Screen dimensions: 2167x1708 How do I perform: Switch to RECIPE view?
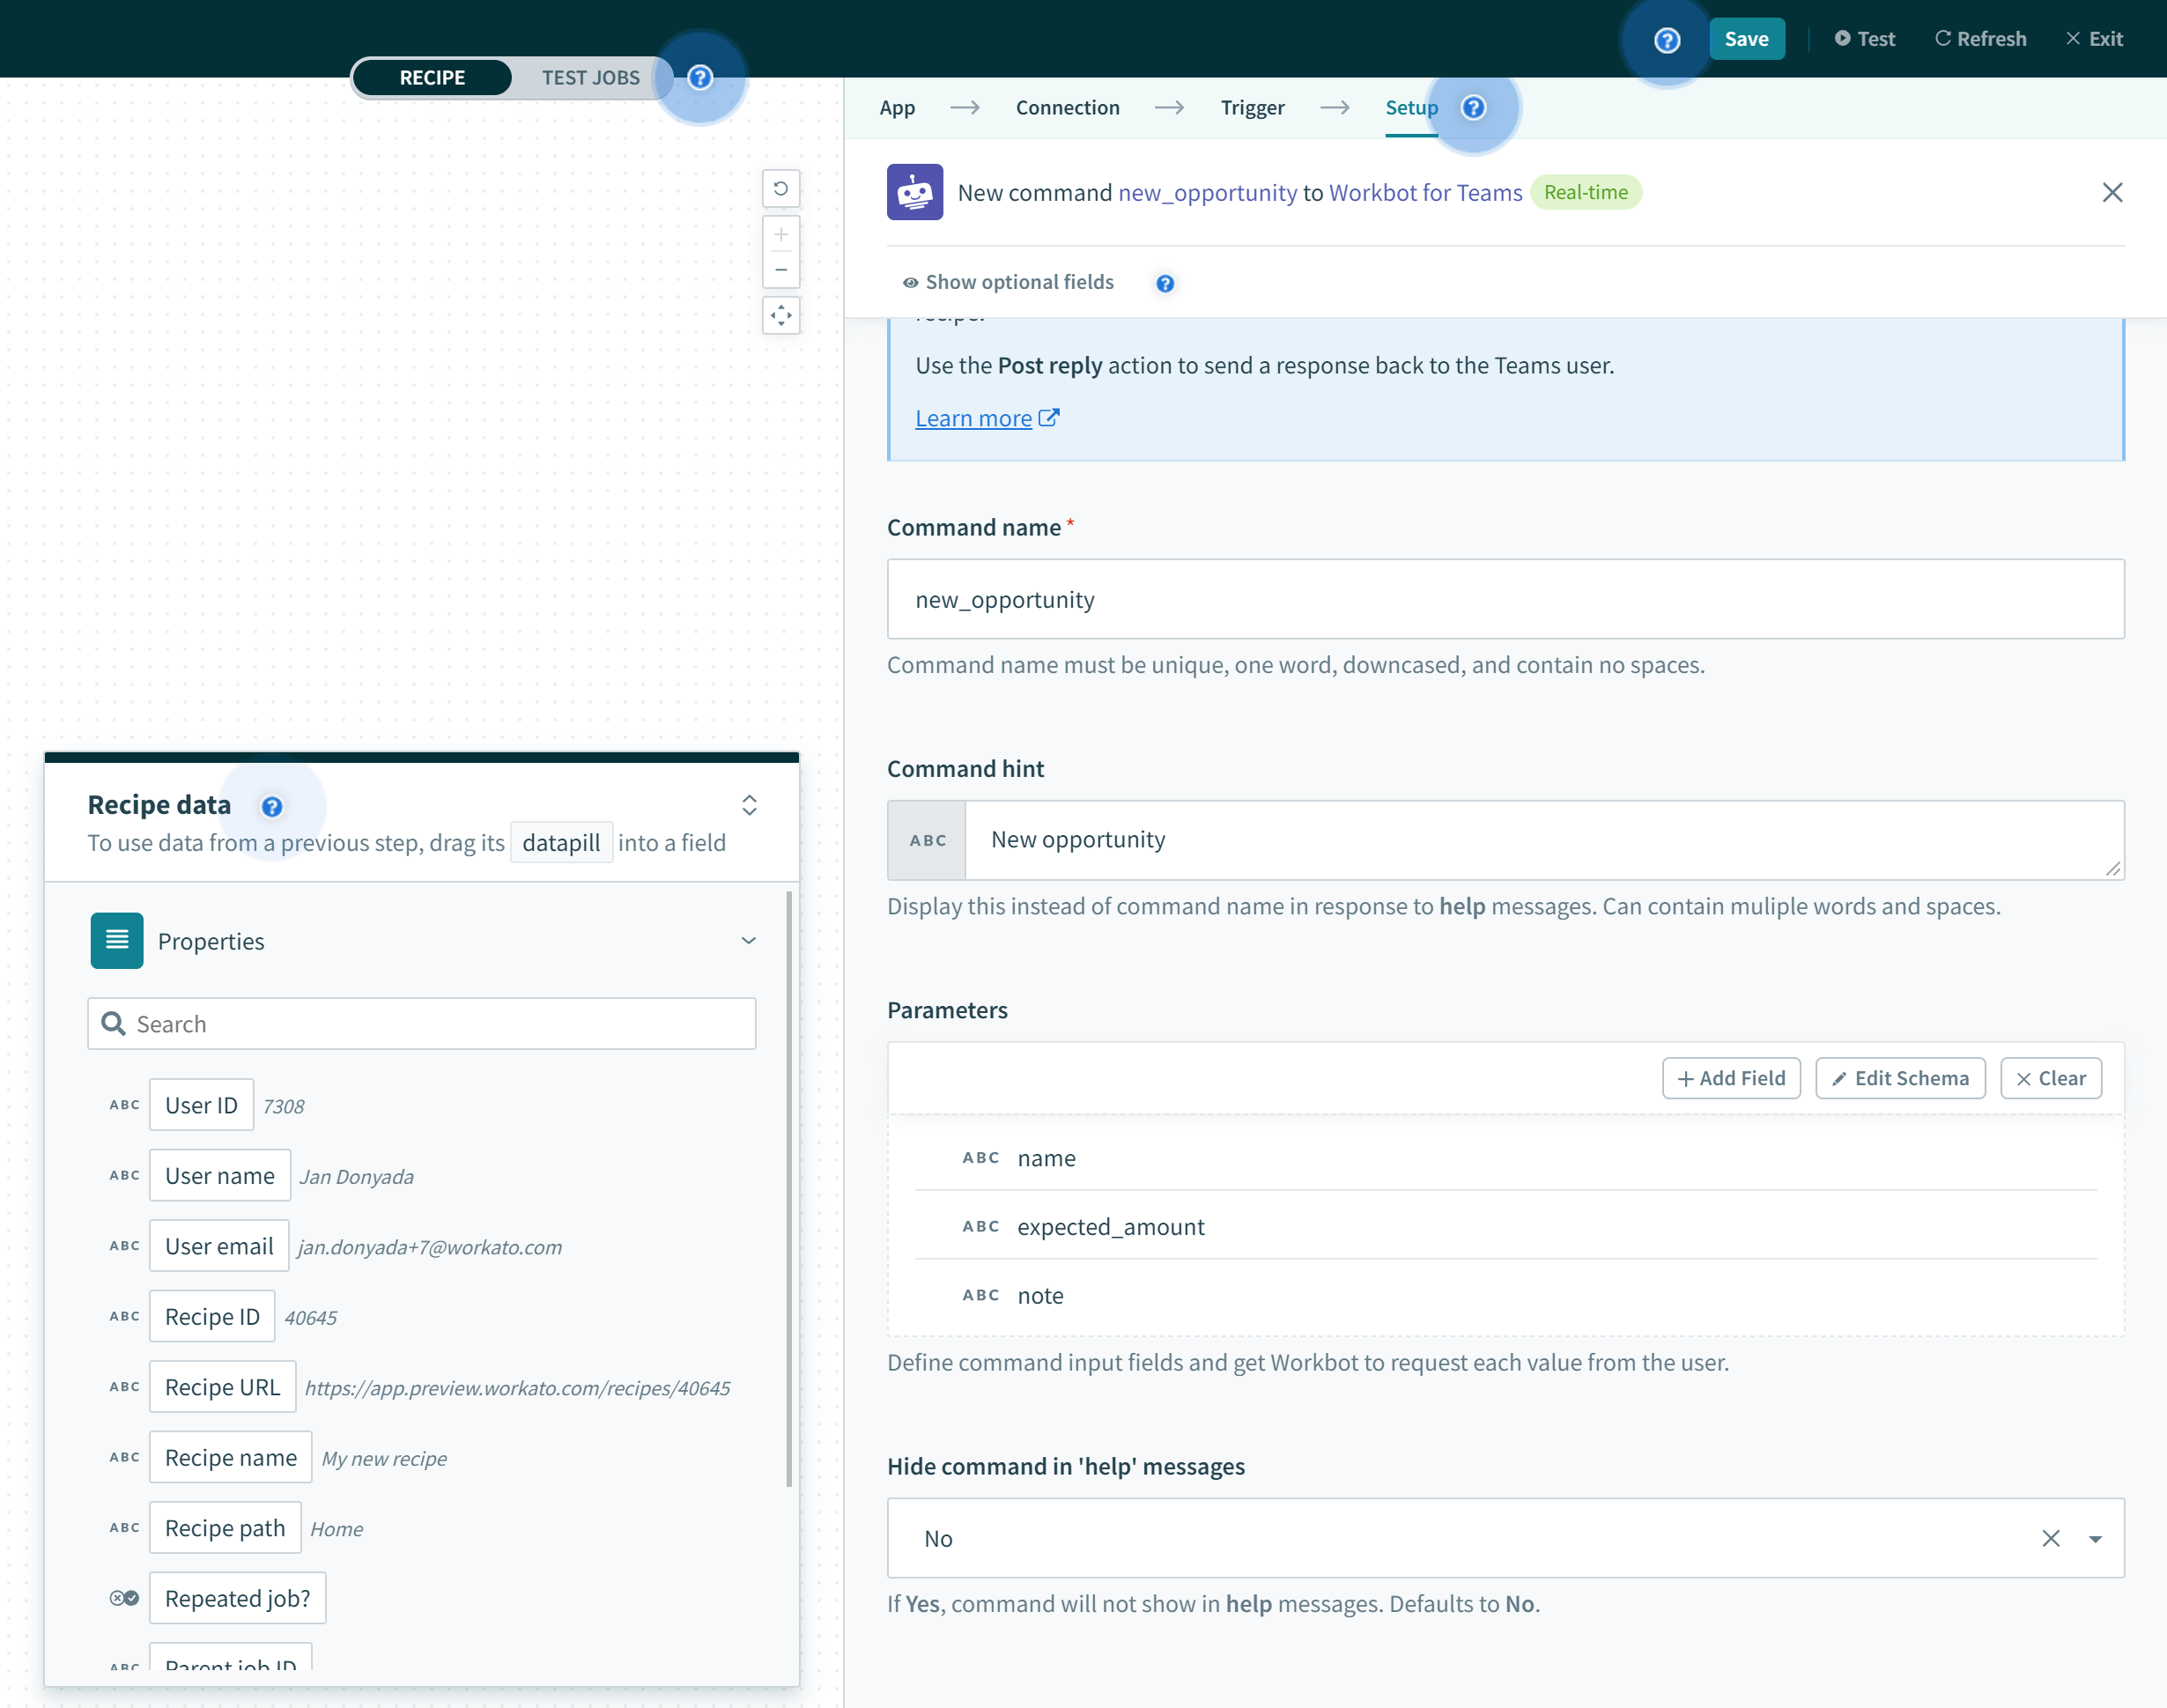tap(432, 78)
